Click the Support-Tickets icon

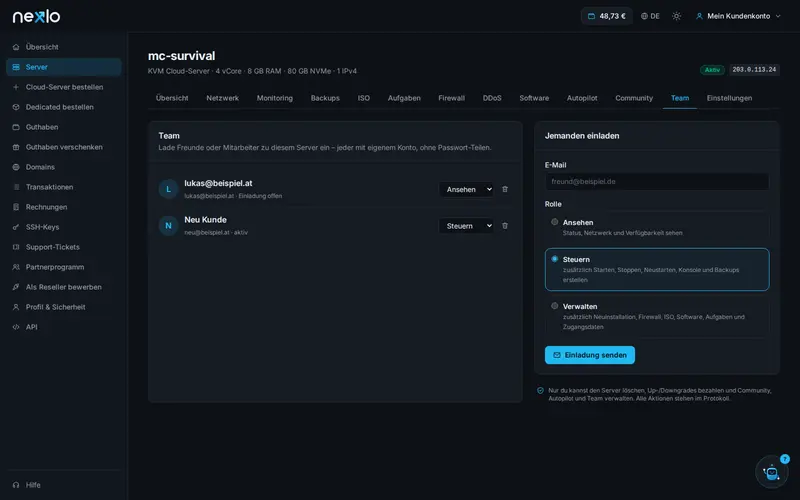coord(16,247)
